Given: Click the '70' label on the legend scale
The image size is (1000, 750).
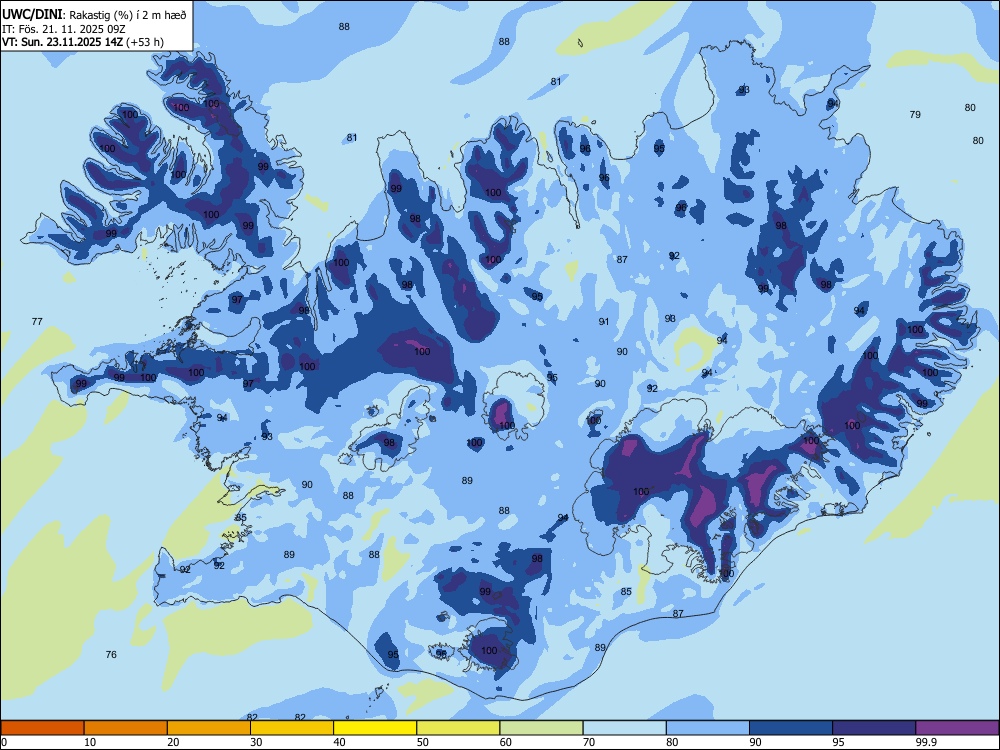Looking at the screenshot, I should pyautogui.click(x=589, y=742).
